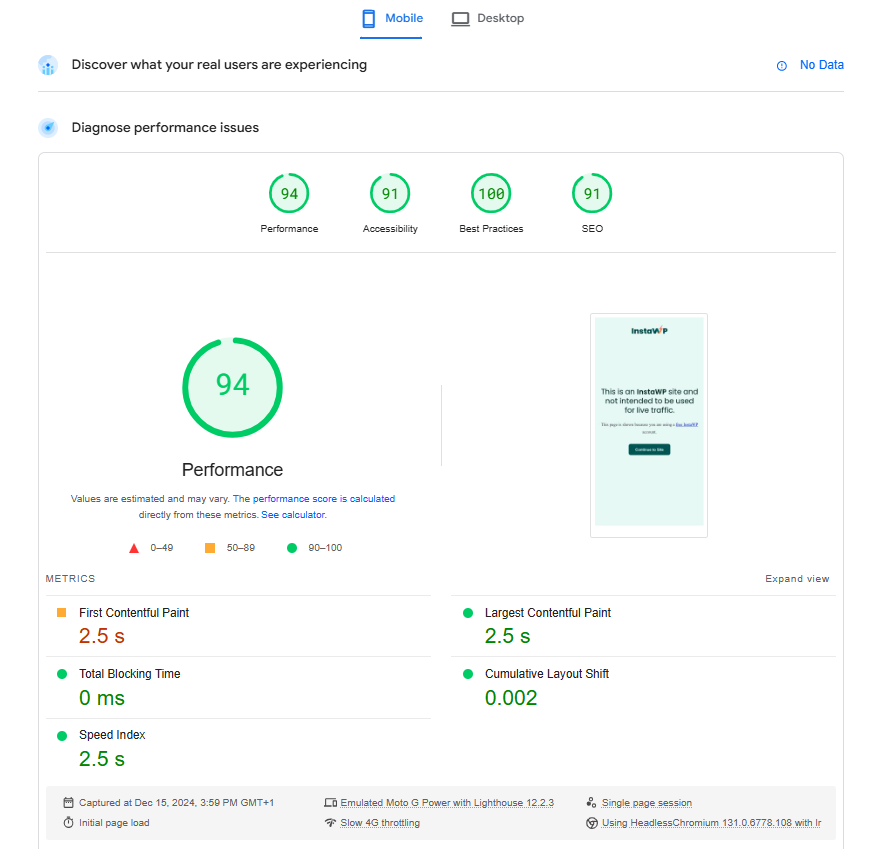The width and height of the screenshot is (879, 849).
Task: Click the InstaWP page screenshot thumbnail
Action: [x=649, y=425]
